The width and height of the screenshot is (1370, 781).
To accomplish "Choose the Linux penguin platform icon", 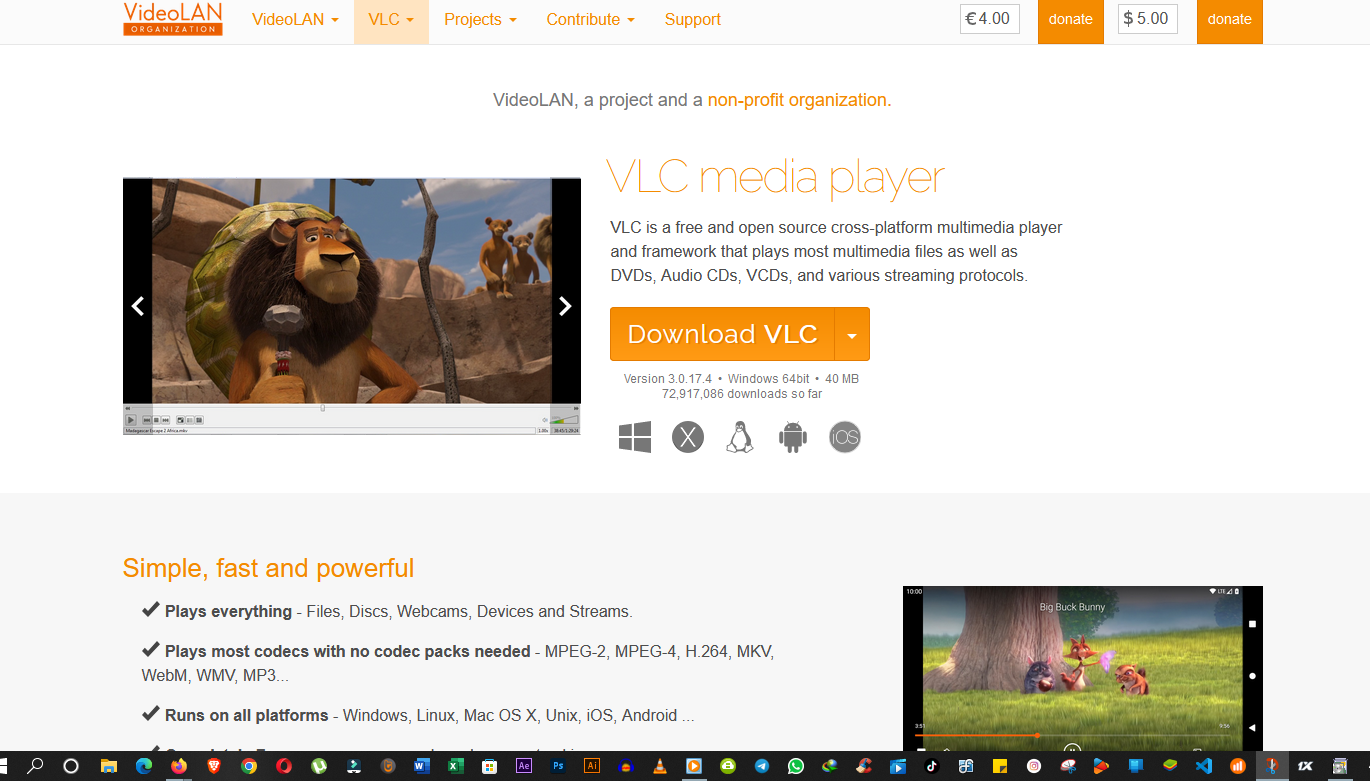I will click(x=740, y=437).
